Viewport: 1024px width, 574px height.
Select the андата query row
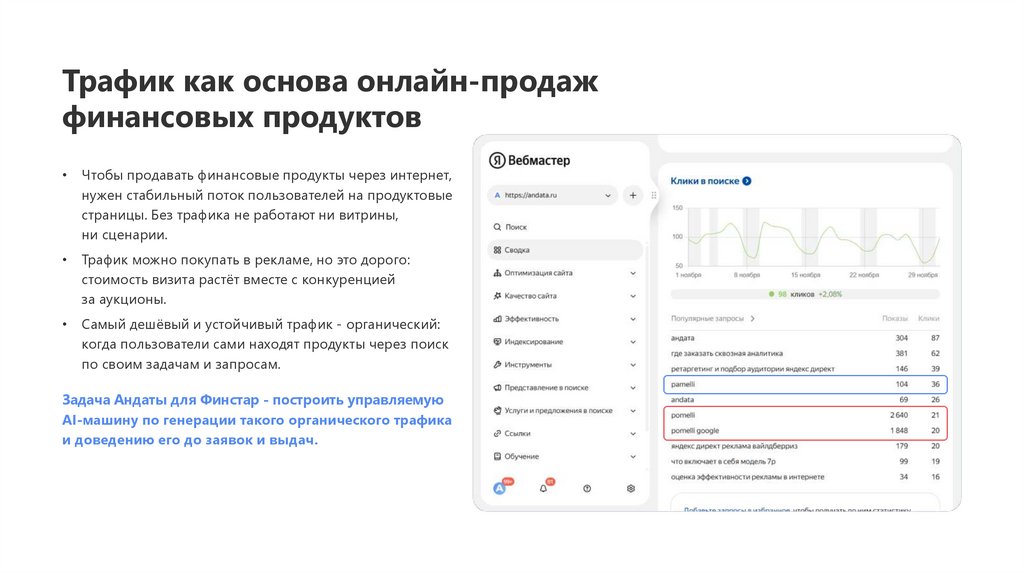pos(805,338)
